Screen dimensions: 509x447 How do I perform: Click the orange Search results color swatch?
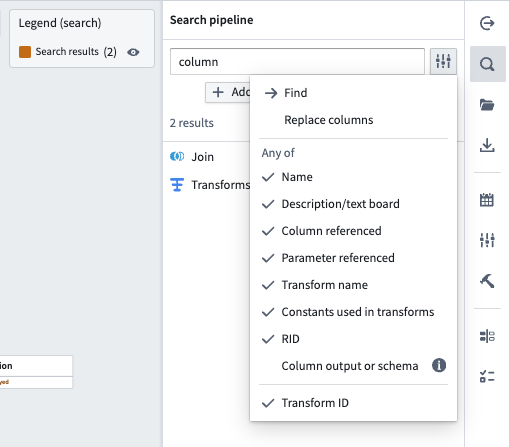(25, 52)
